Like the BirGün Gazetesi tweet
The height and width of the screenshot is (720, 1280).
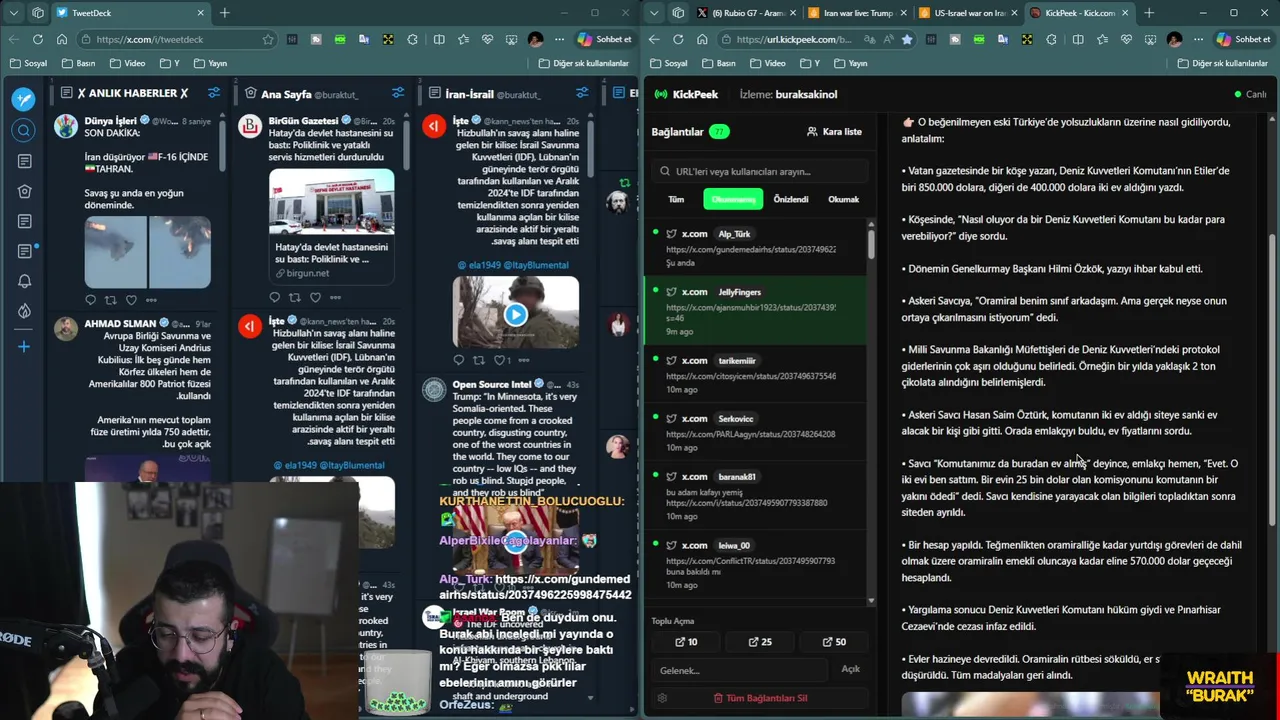[315, 297]
